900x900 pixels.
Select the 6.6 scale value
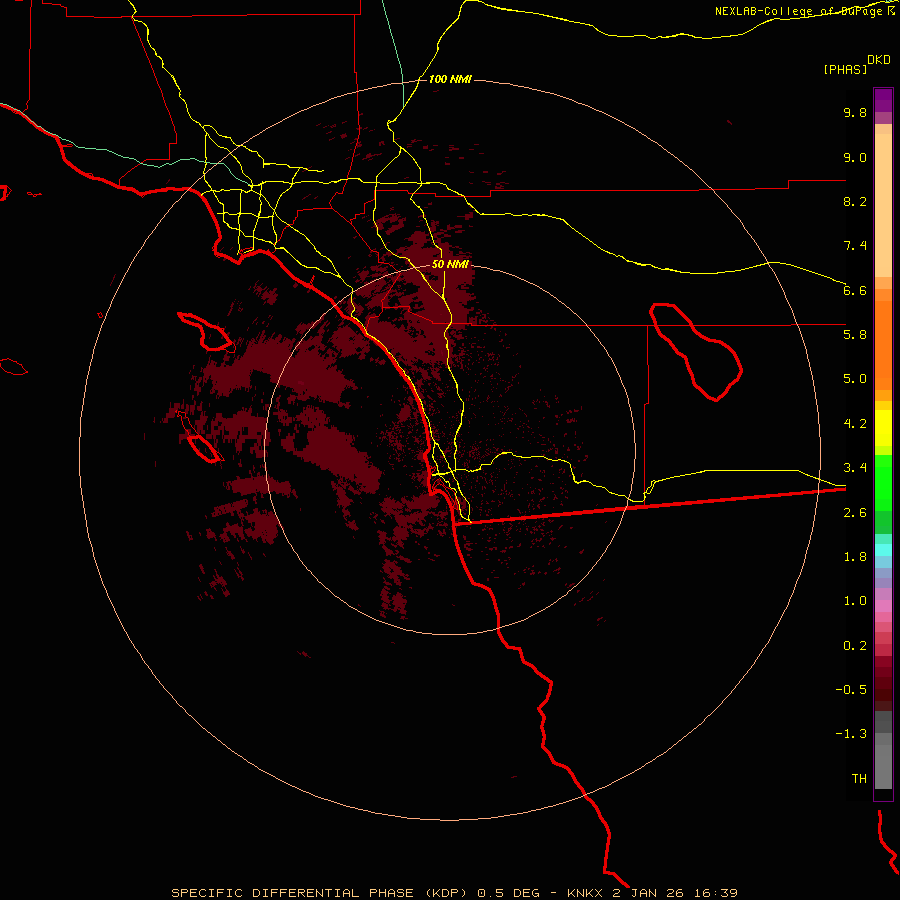(855, 290)
